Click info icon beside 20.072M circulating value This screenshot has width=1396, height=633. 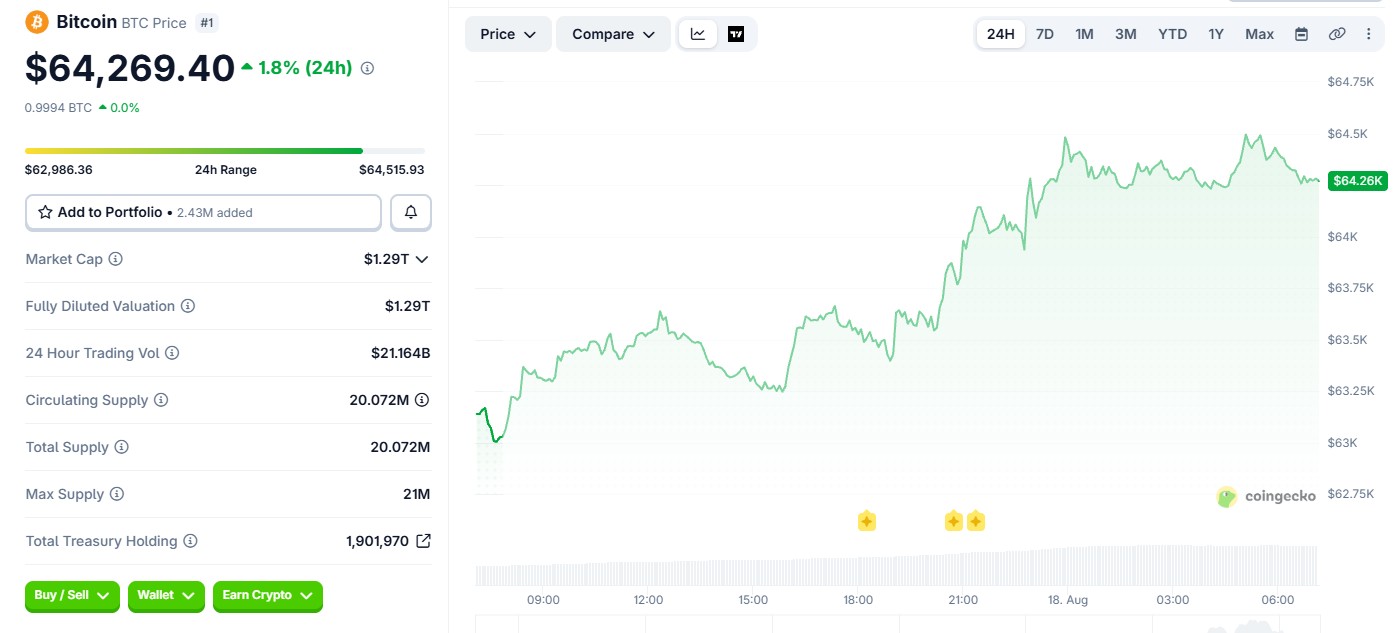point(422,400)
